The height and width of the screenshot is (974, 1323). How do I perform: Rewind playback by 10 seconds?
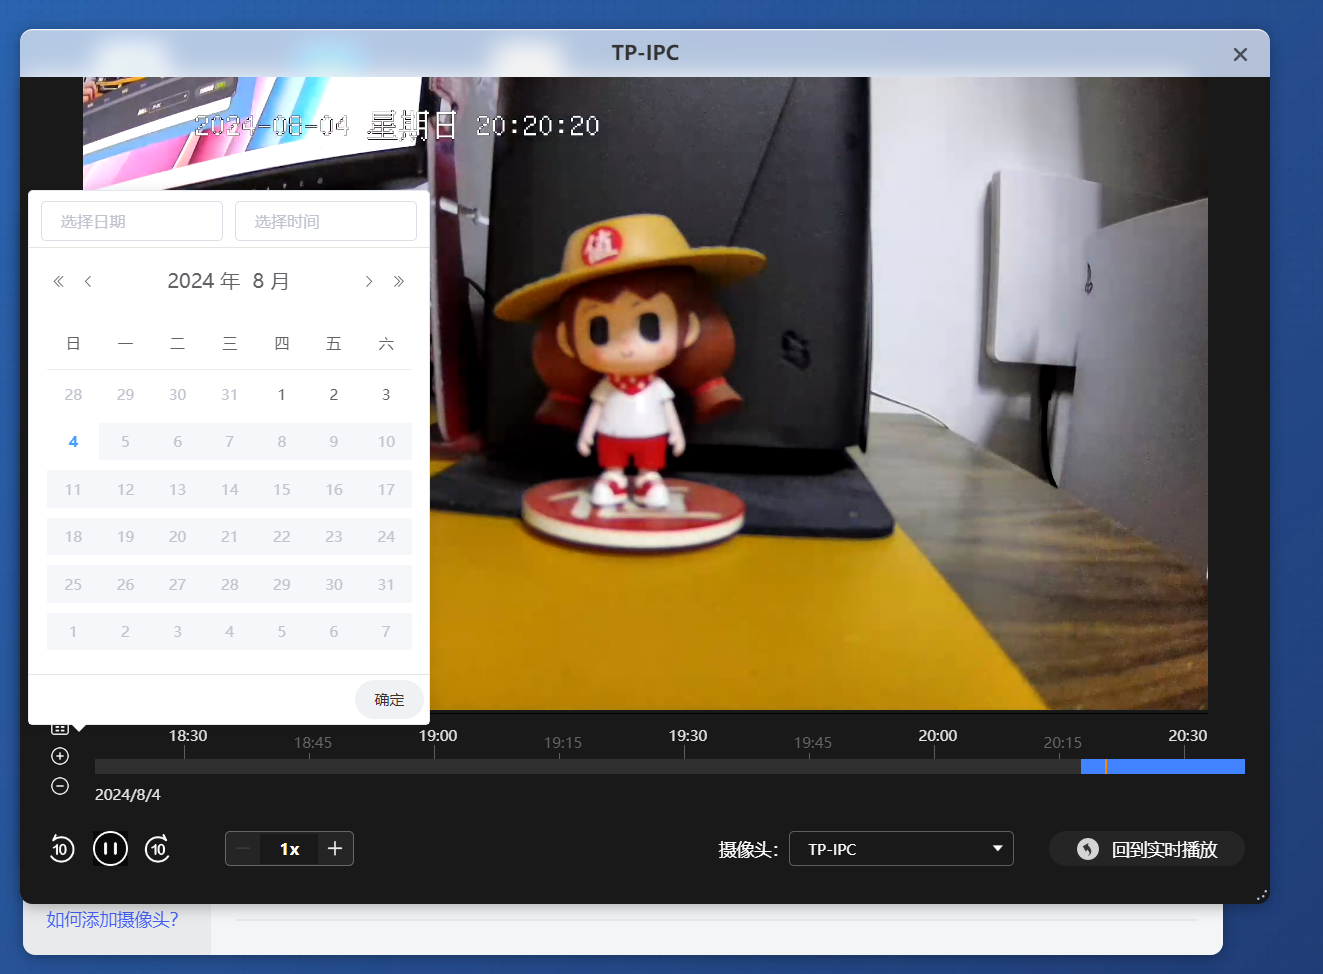pyautogui.click(x=62, y=849)
